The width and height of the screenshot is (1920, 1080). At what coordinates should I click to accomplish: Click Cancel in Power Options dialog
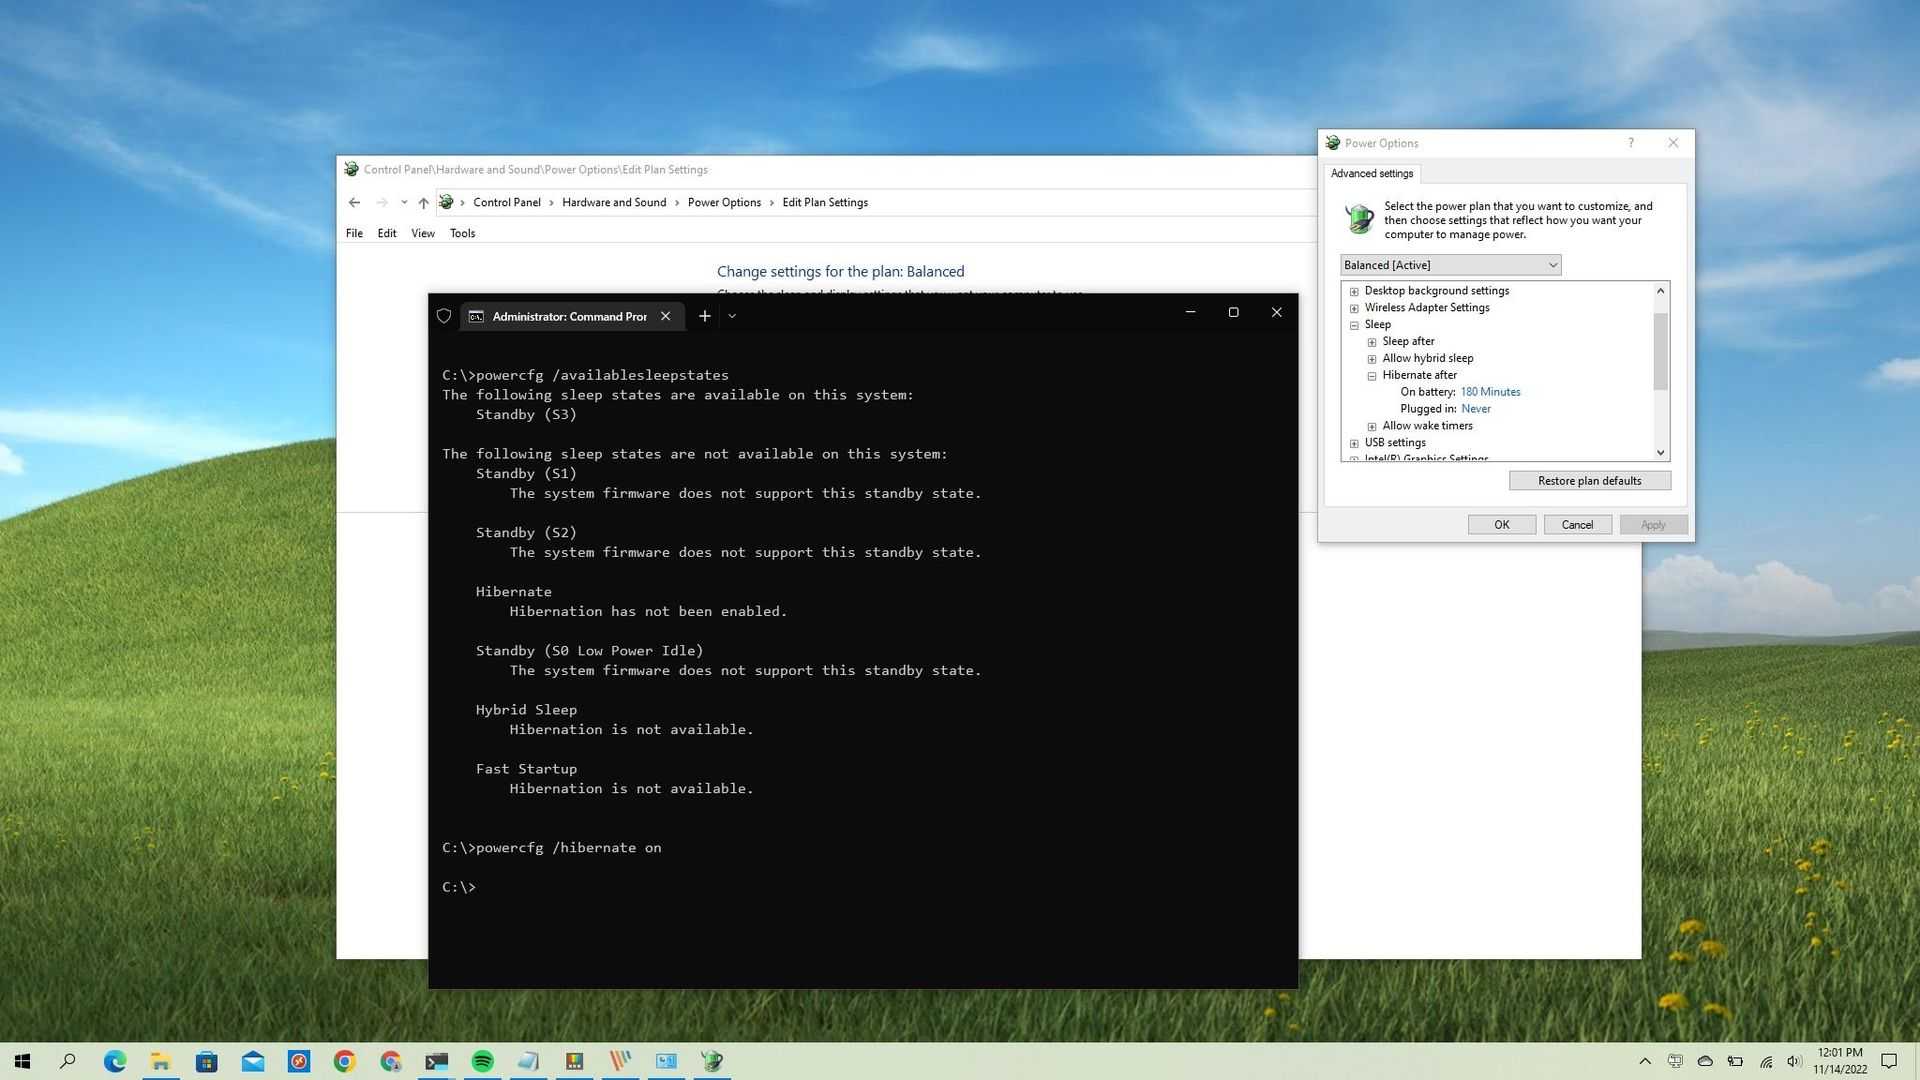1577,525
